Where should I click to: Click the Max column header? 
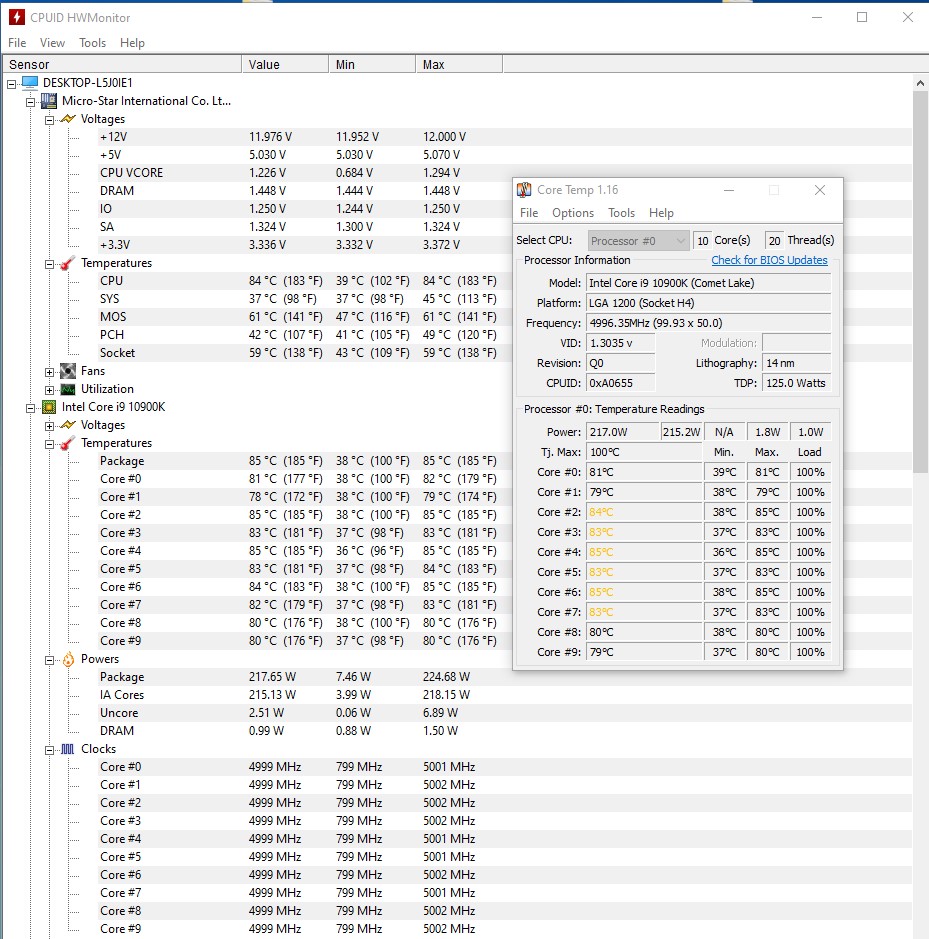pos(459,64)
